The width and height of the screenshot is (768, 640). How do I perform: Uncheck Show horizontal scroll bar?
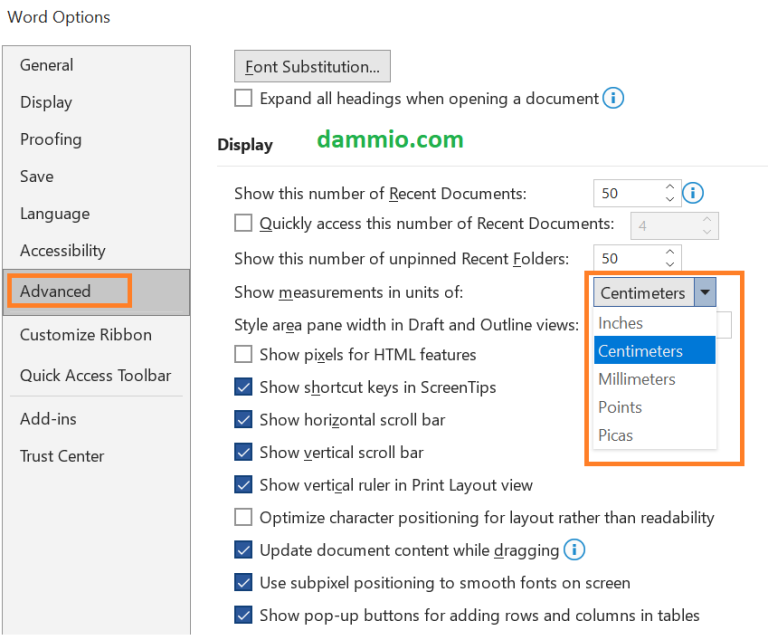coord(243,420)
